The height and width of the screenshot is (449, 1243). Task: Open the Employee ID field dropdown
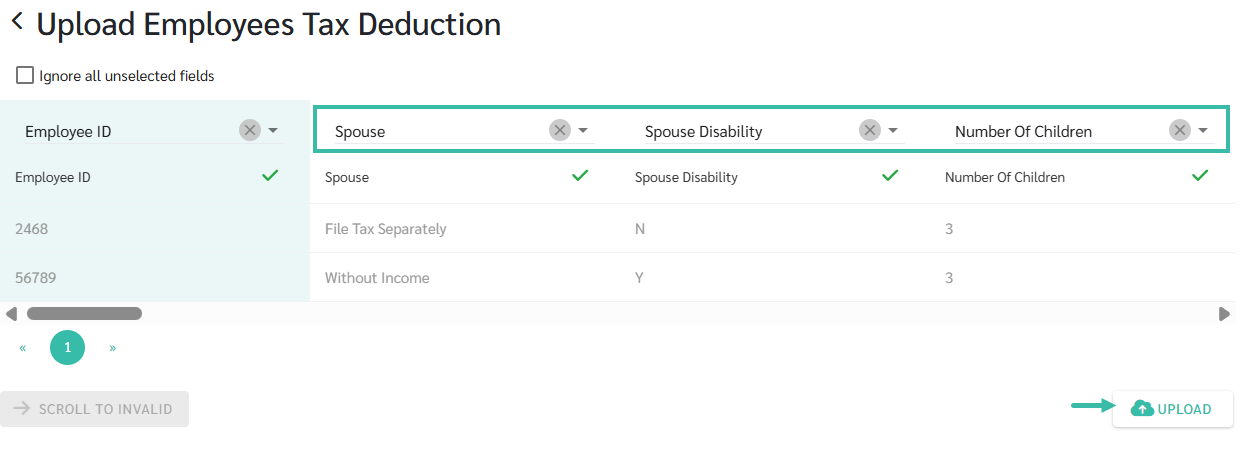click(x=273, y=130)
